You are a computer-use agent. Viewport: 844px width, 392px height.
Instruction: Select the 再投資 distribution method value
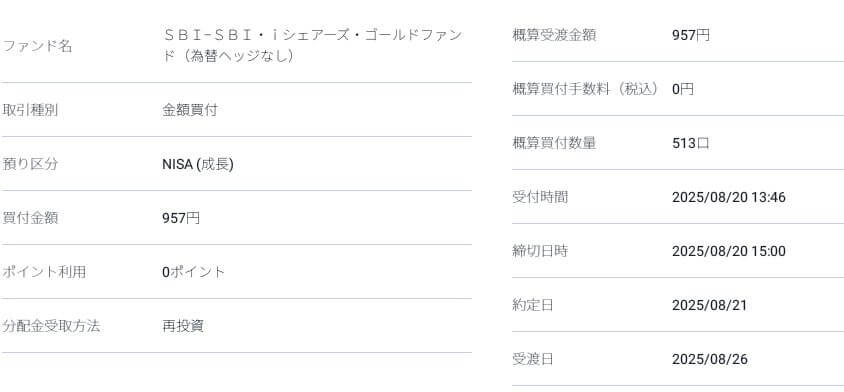click(x=183, y=326)
